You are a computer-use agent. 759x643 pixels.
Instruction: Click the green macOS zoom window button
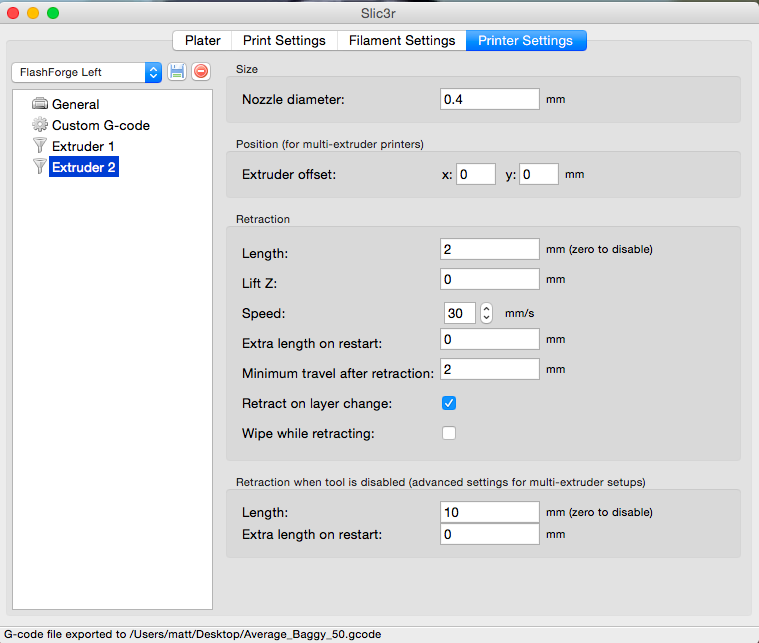click(x=53, y=13)
